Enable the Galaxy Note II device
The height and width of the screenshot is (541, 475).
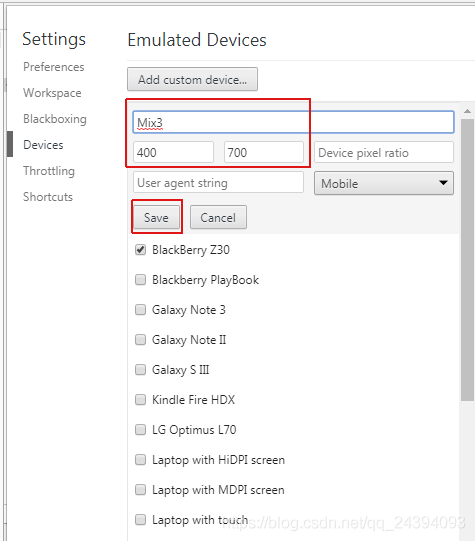[x=140, y=340]
